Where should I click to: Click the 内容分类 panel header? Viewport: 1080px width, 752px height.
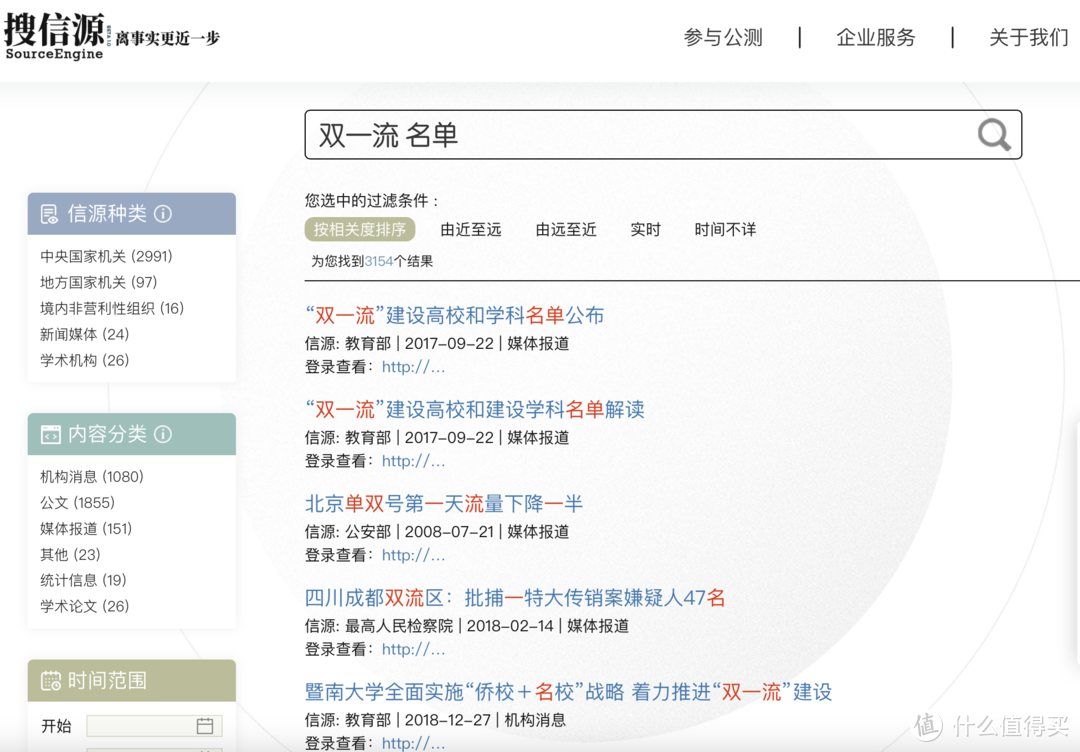[132, 435]
